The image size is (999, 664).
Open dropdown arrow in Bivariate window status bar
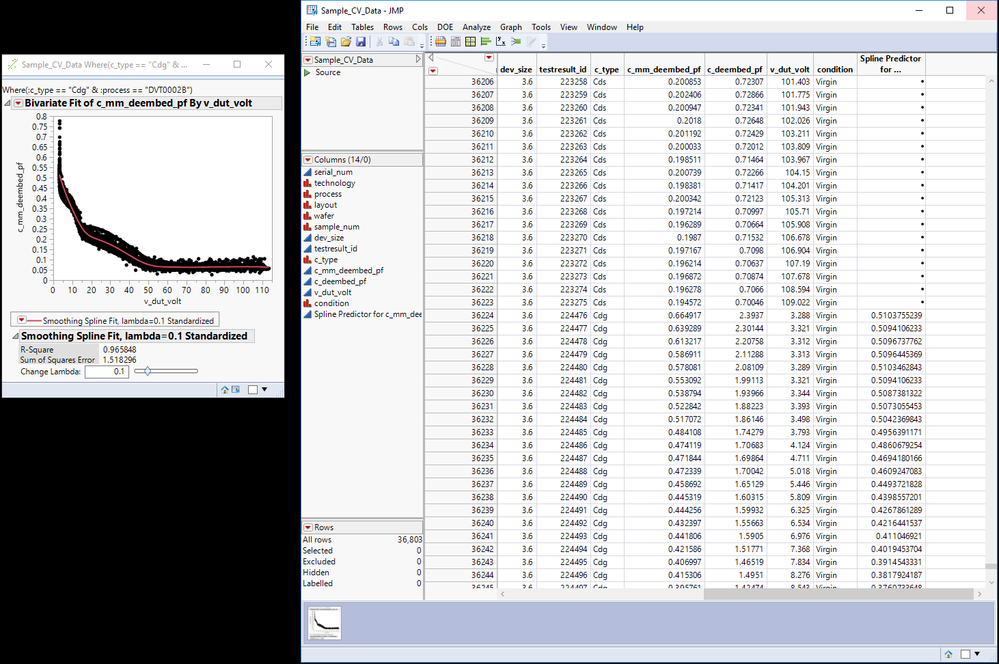[x=264, y=389]
